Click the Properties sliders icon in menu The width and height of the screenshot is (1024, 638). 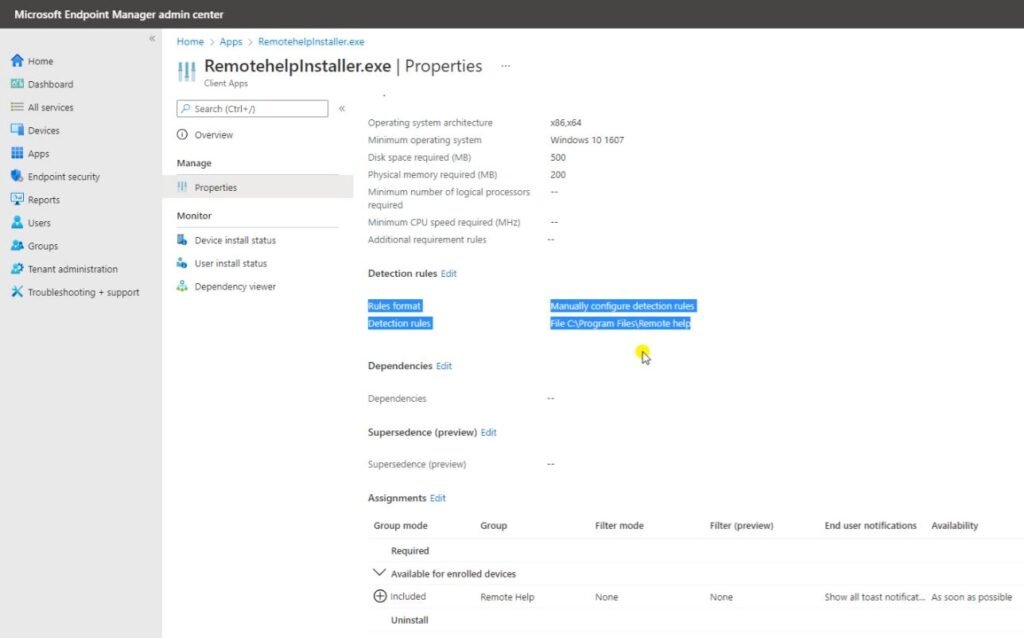182,187
